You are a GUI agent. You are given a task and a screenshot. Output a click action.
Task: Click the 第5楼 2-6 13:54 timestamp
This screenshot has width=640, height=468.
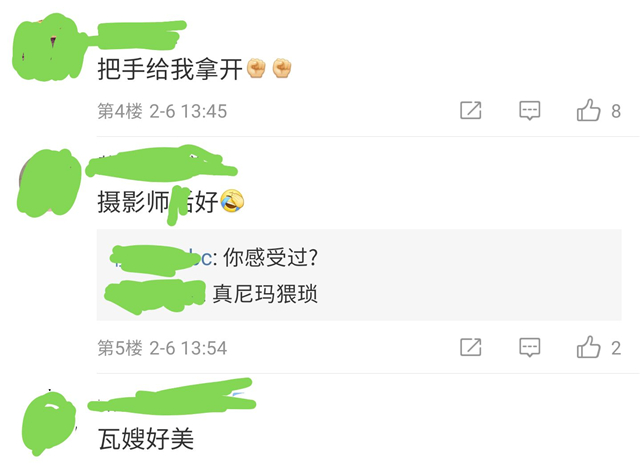(x=162, y=348)
